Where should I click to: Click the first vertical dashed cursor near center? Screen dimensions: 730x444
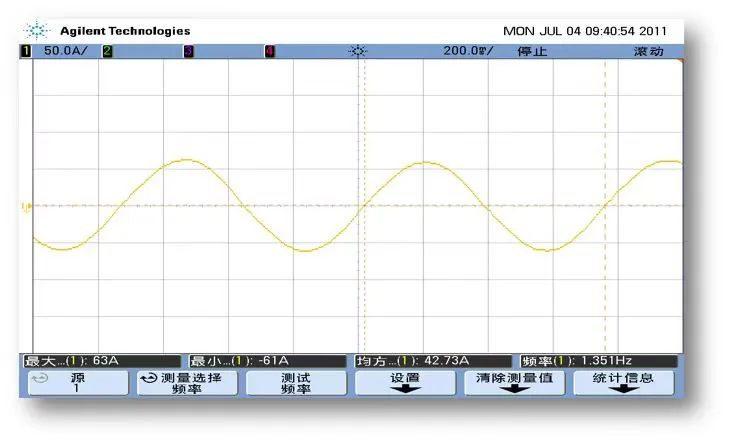tap(365, 205)
